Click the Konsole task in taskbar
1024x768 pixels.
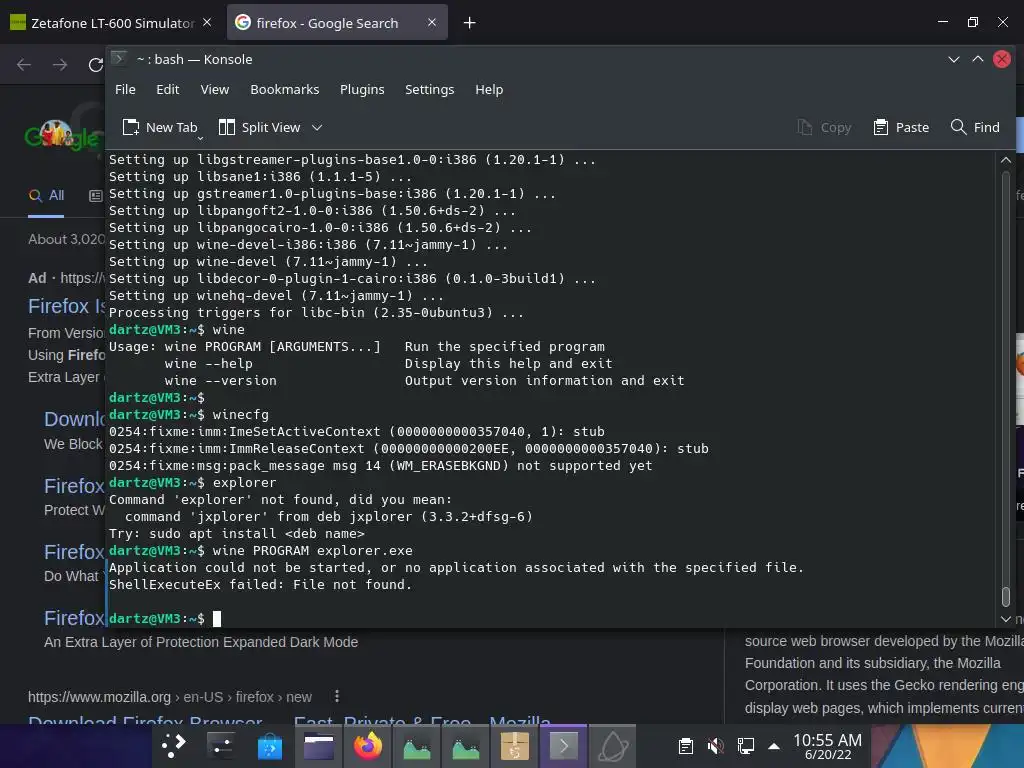[x=563, y=746]
